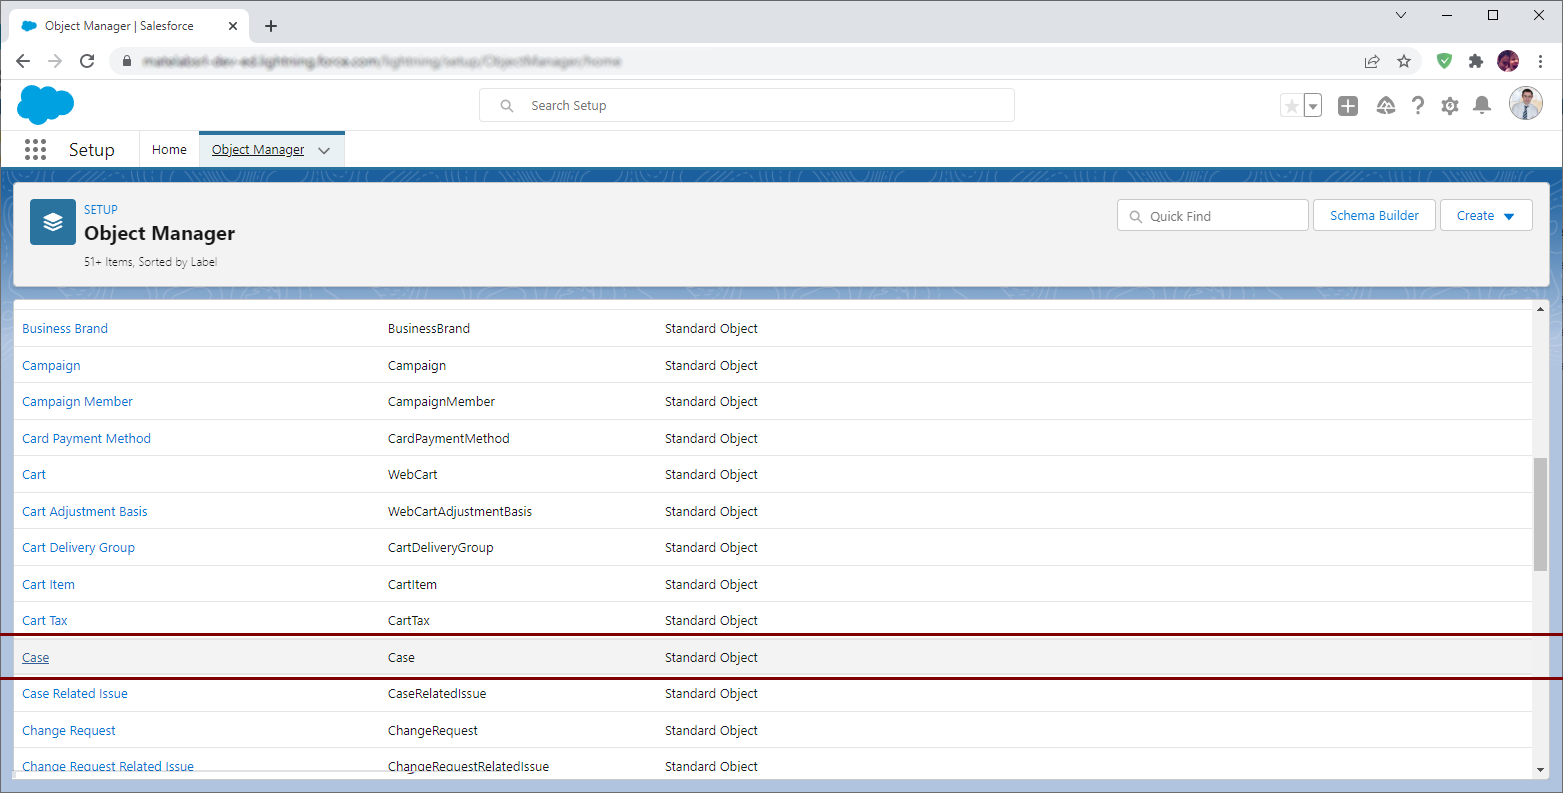Open the App Launcher grid icon
The width and height of the screenshot is (1563, 793).
point(35,149)
